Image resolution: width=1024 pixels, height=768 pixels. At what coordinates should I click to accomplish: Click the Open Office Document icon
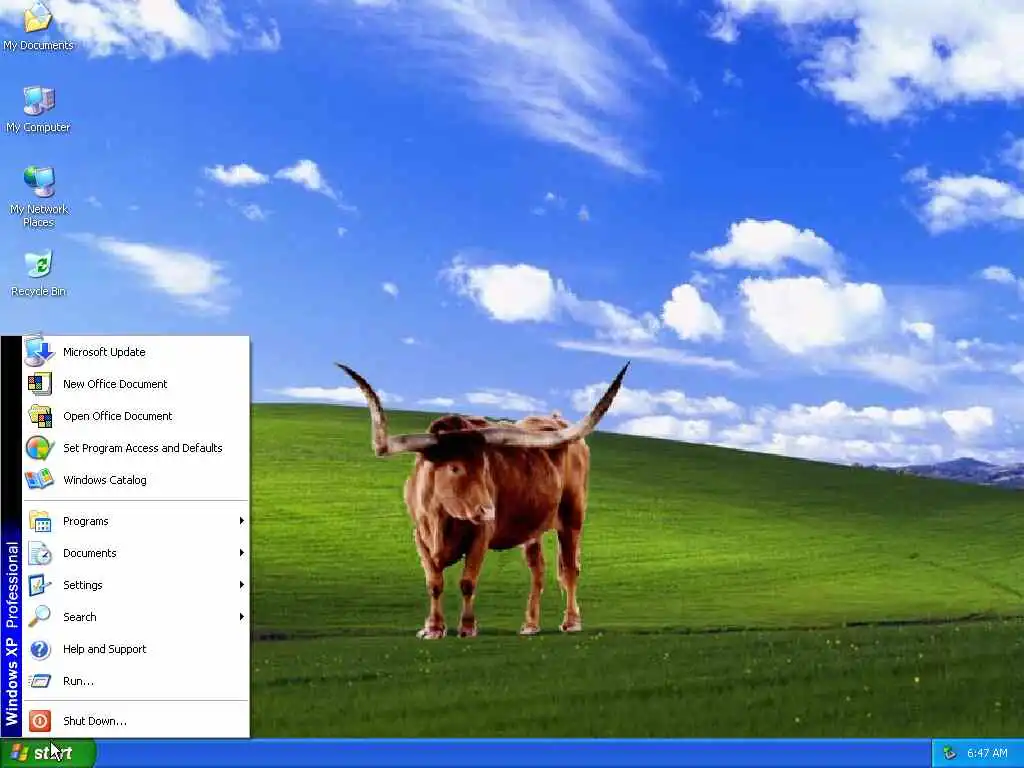coord(39,415)
